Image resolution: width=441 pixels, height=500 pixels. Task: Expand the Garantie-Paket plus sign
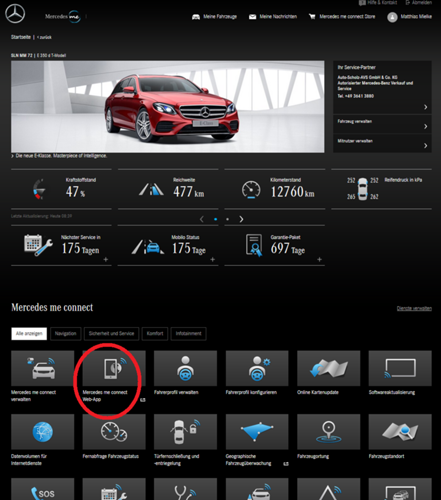pyautogui.click(x=319, y=259)
